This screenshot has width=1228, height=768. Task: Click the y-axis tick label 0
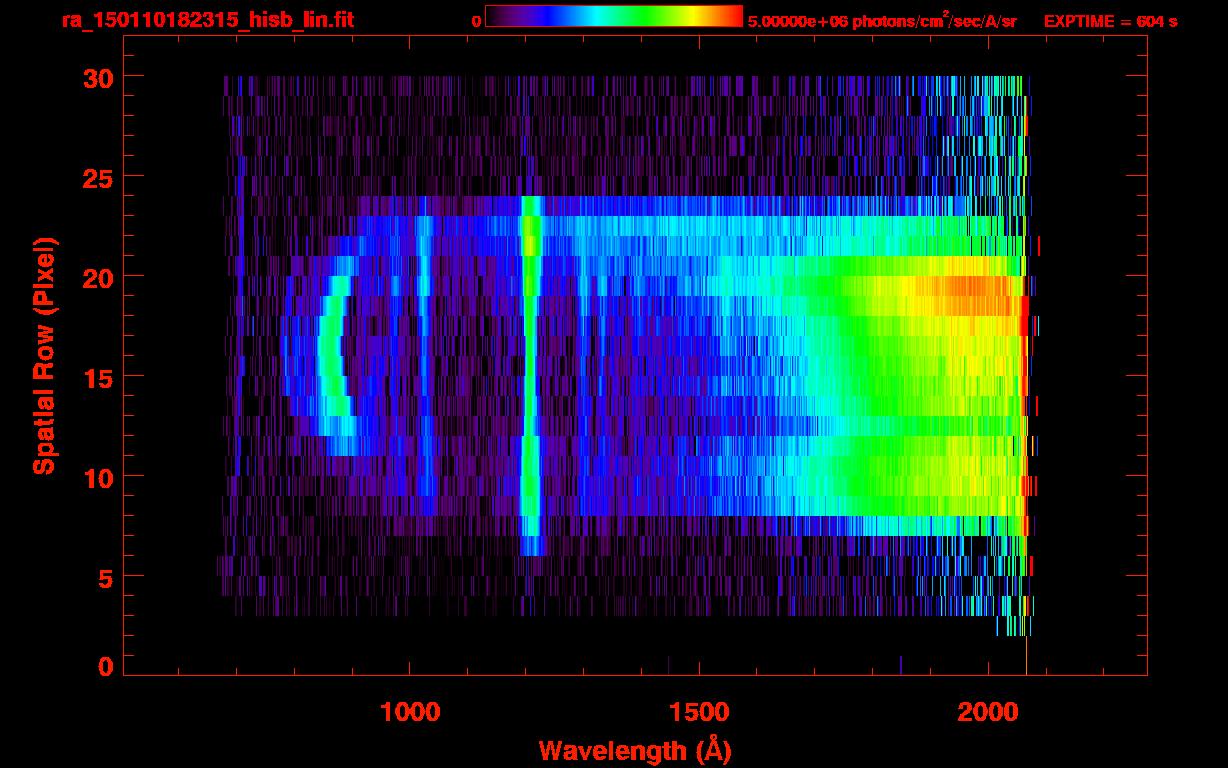coord(104,666)
